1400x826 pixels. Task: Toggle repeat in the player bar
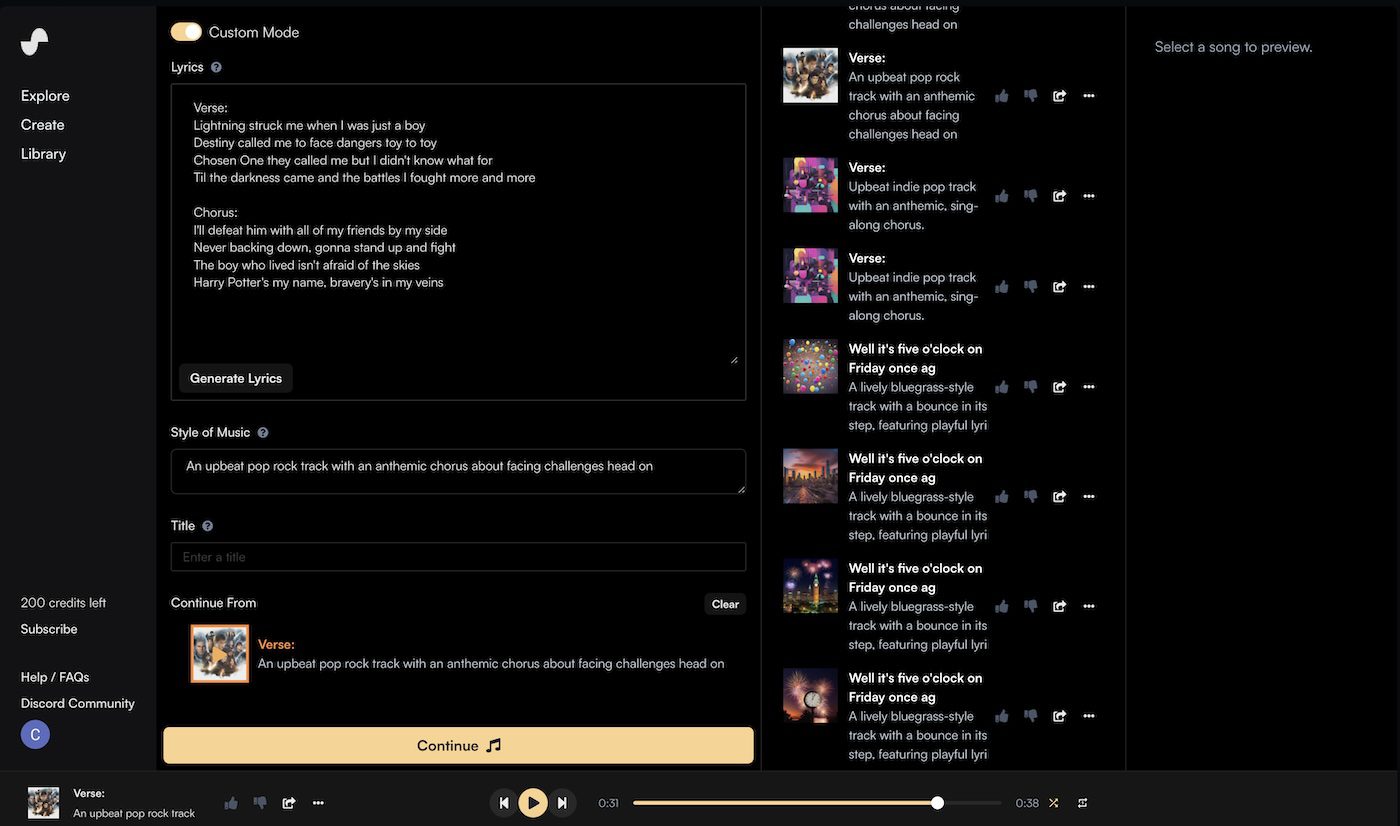tap(1082, 803)
